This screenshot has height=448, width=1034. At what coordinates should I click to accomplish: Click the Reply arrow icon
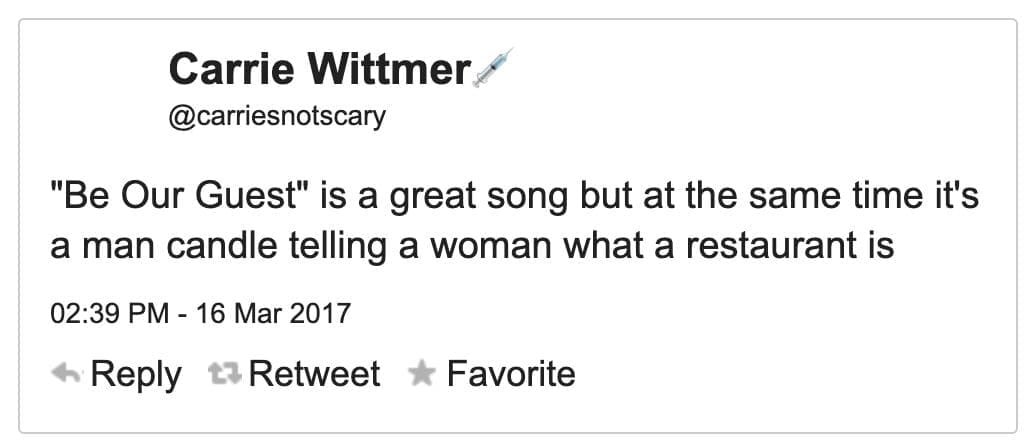click(65, 375)
